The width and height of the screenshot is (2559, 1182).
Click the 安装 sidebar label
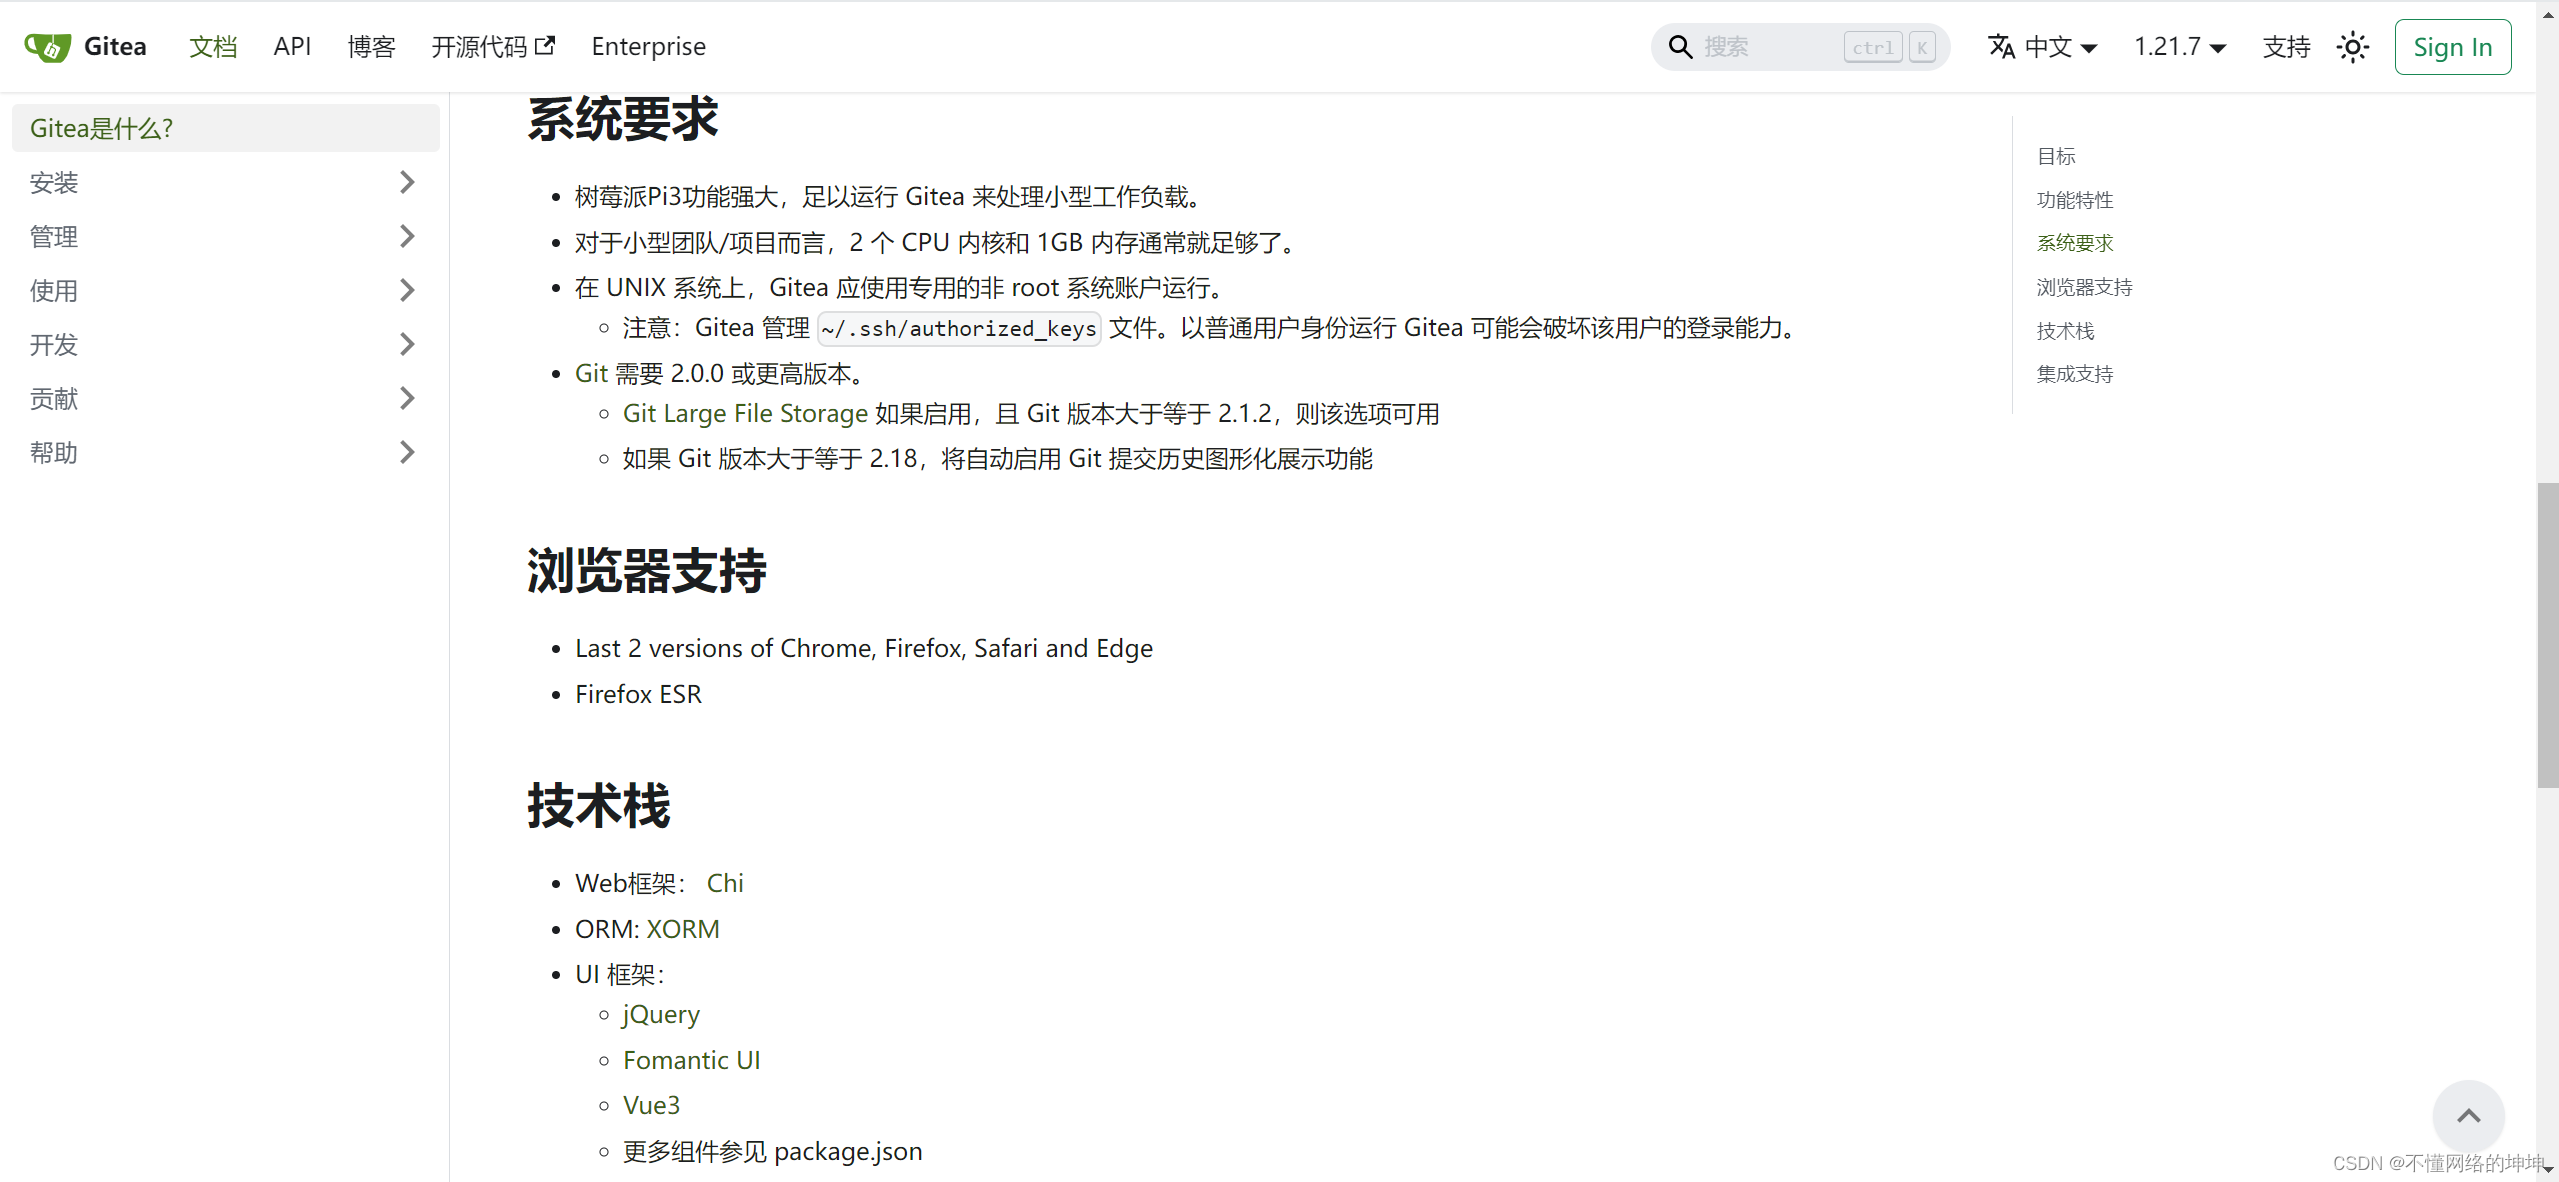tap(54, 182)
